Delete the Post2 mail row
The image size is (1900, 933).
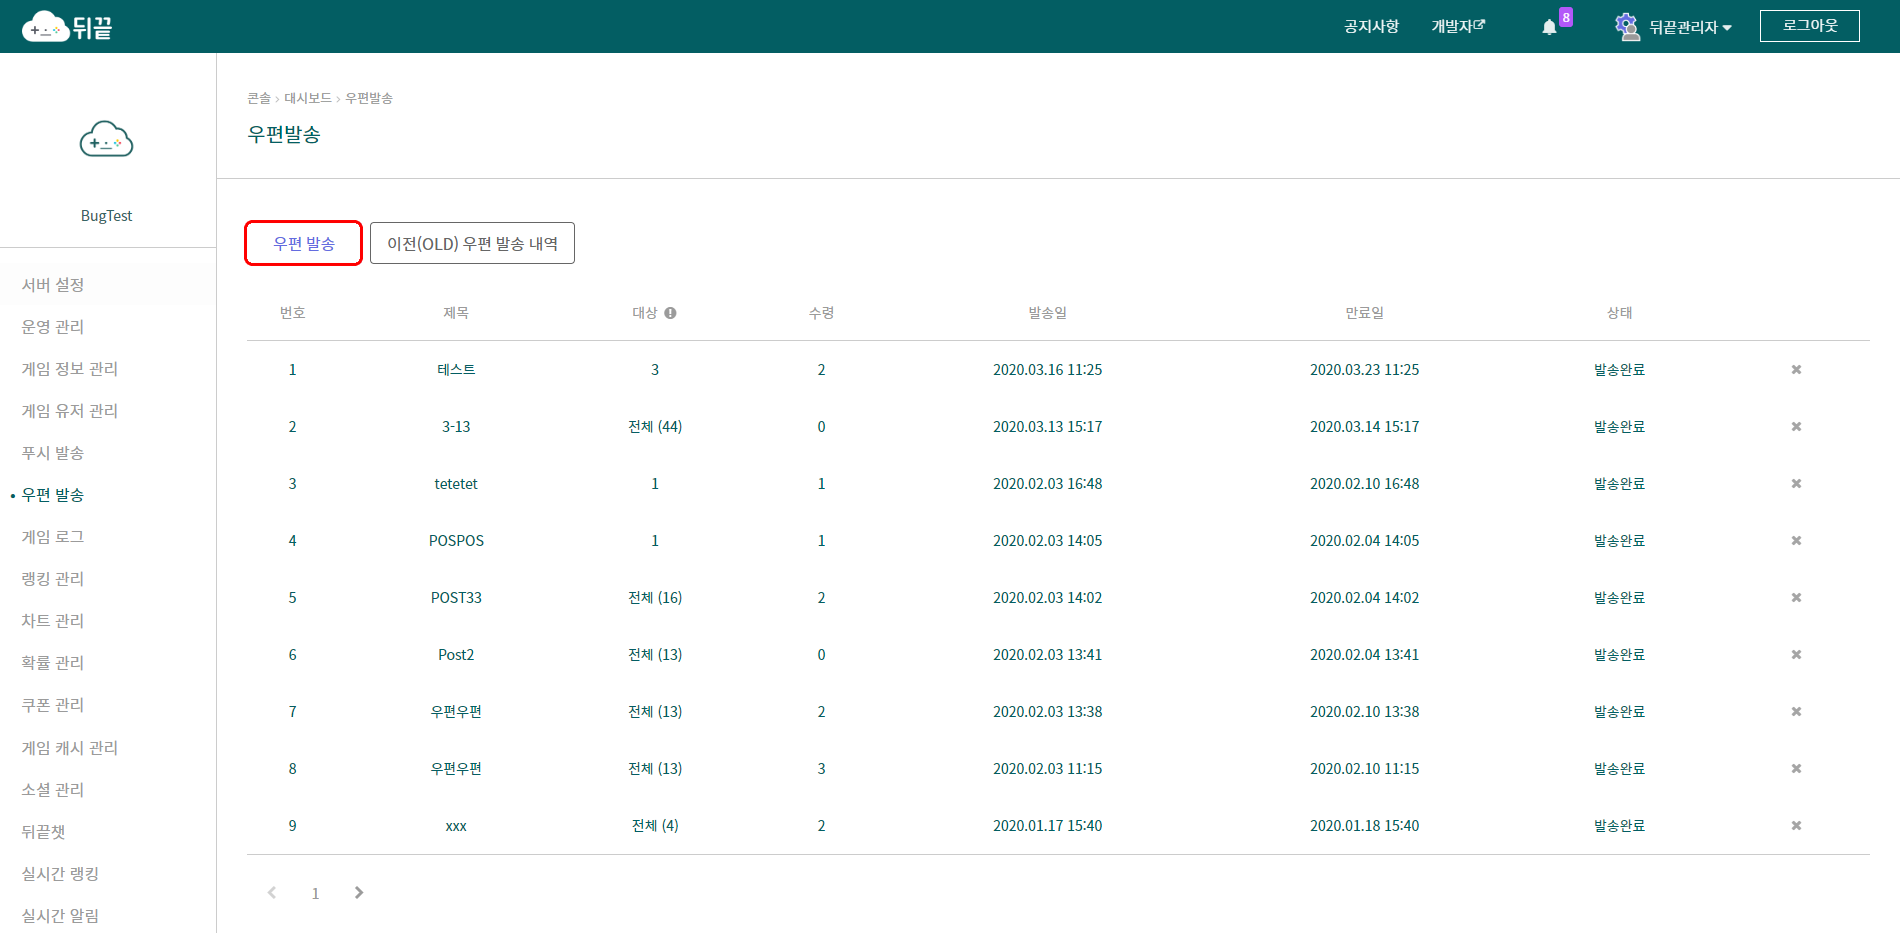point(1796,655)
